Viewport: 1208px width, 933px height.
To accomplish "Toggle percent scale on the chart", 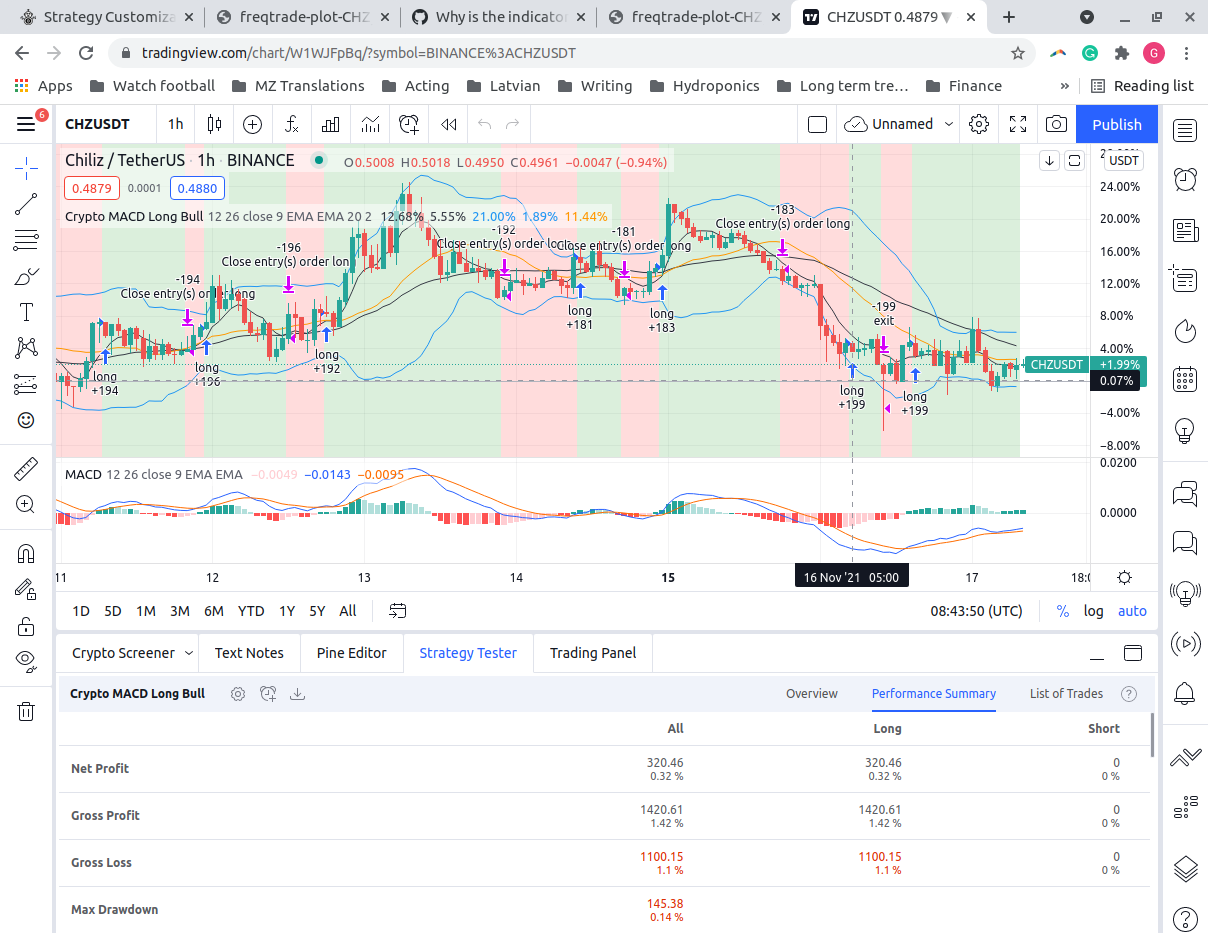I will (x=1062, y=610).
